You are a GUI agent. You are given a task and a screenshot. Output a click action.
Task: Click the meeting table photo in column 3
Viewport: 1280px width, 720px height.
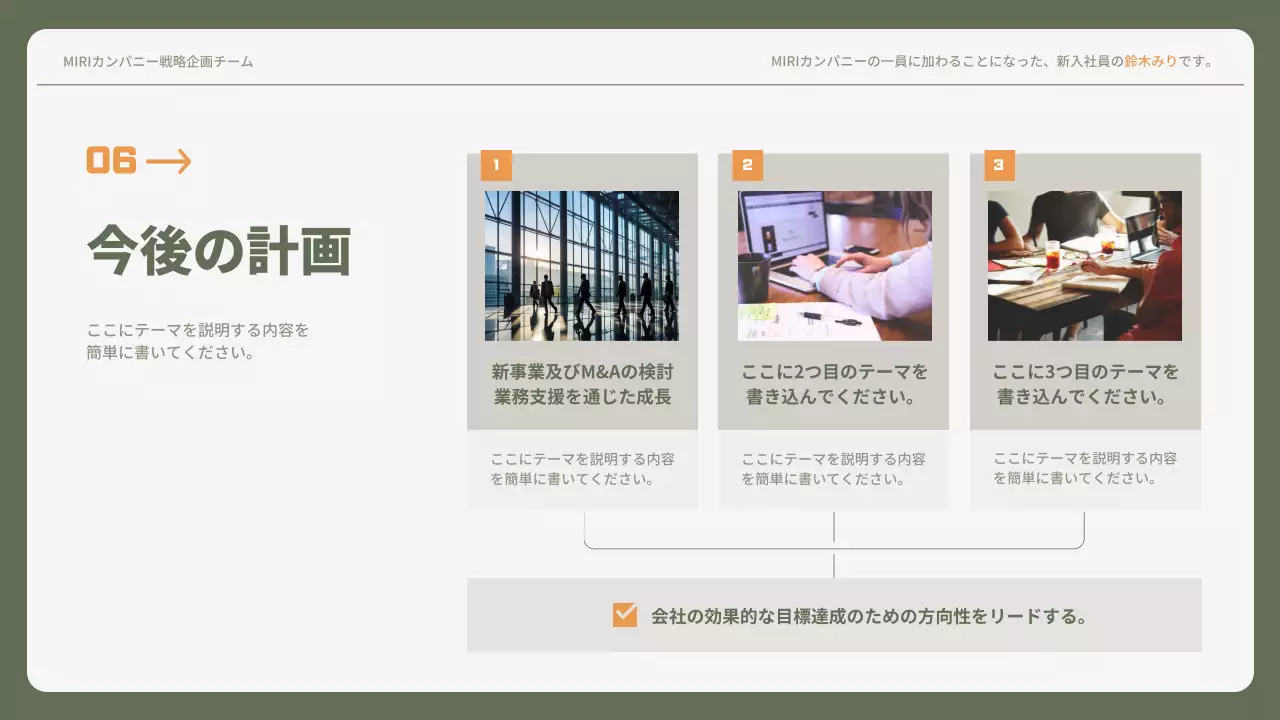(1085, 265)
